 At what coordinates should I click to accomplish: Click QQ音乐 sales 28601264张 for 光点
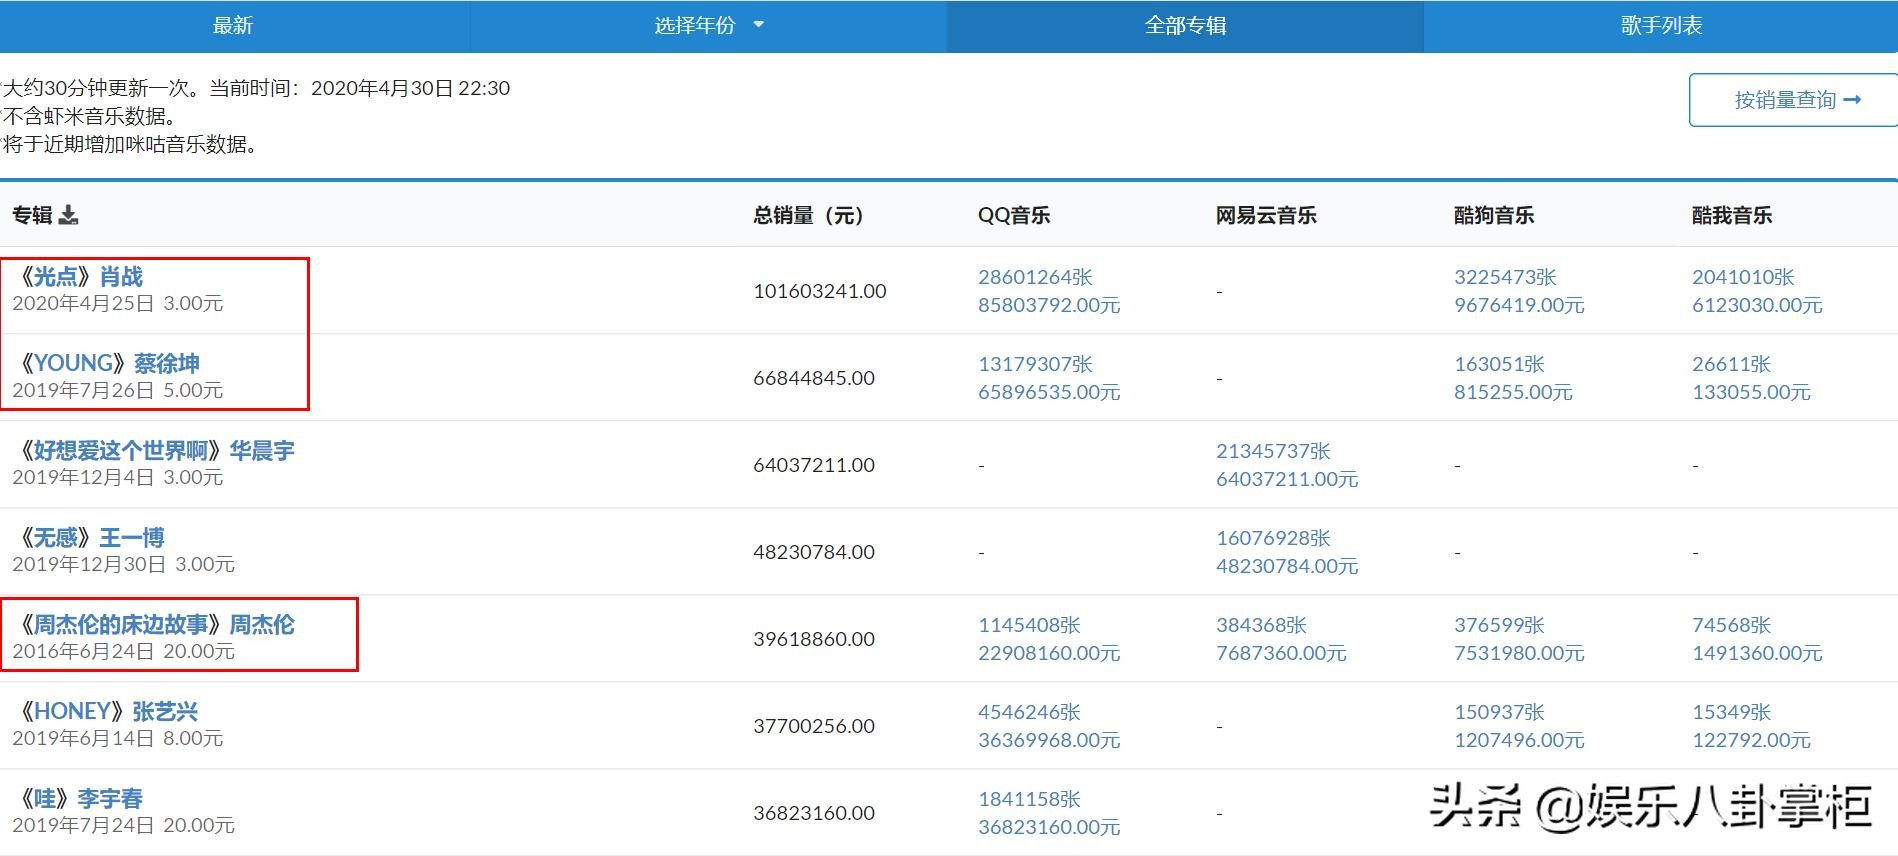coord(1035,277)
